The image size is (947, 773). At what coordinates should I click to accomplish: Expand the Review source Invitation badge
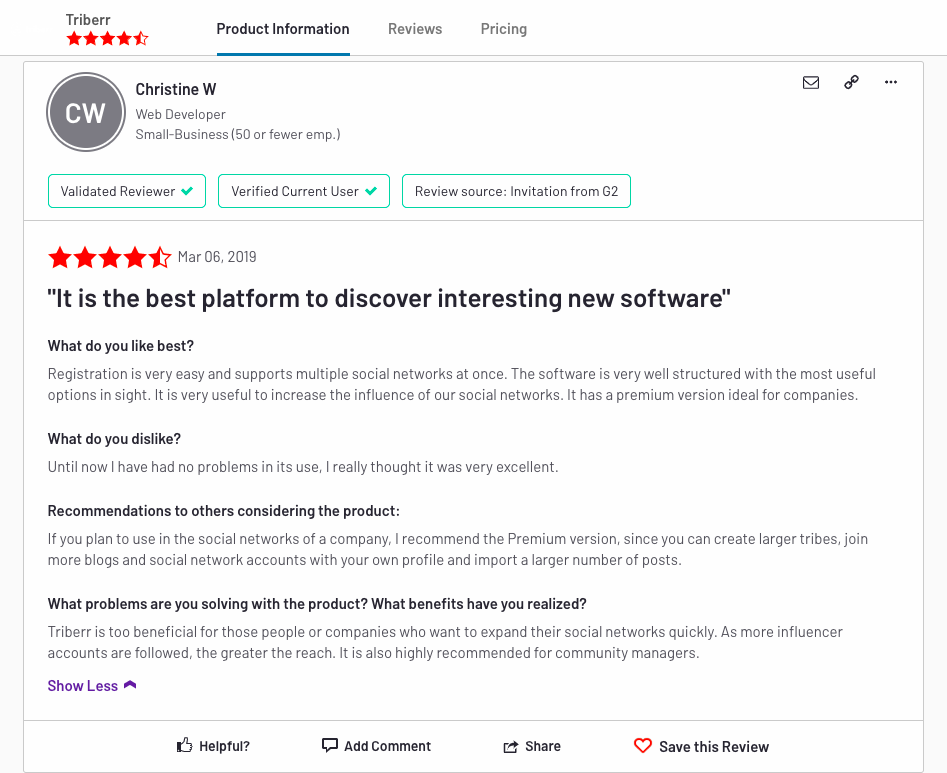[x=516, y=190]
